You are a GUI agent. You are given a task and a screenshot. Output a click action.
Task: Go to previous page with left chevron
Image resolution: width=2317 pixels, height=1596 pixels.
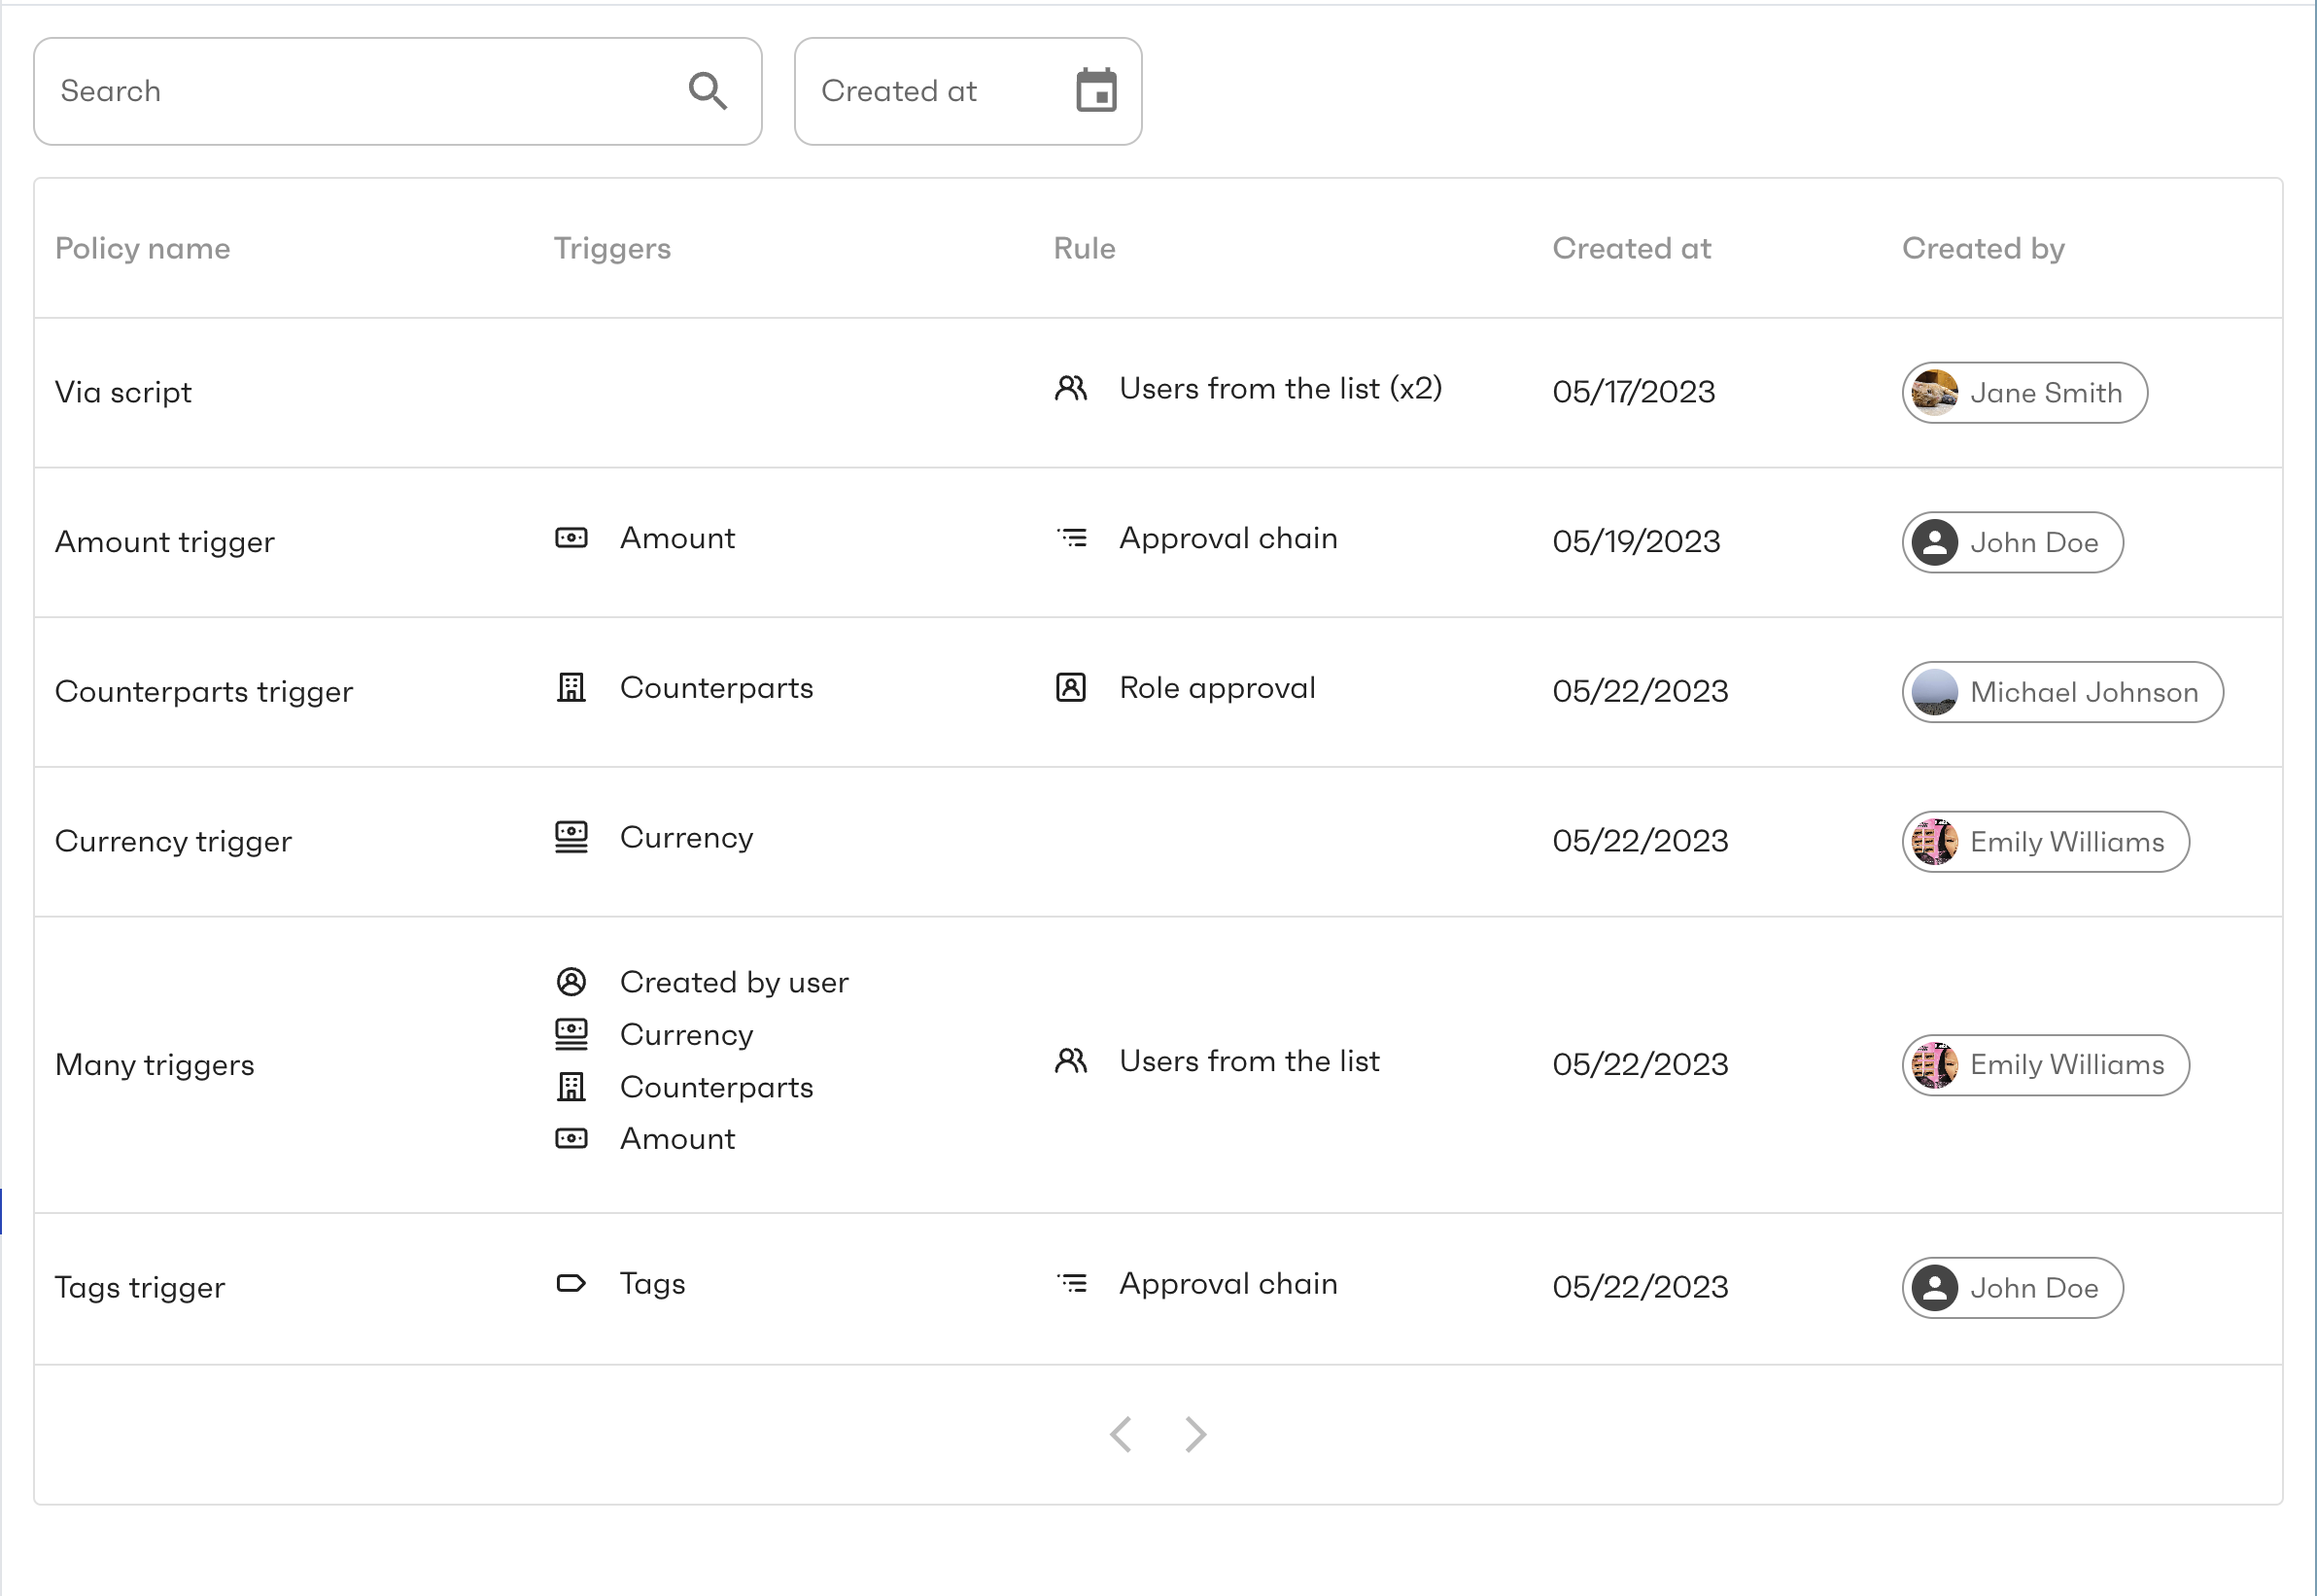pyautogui.click(x=1122, y=1434)
